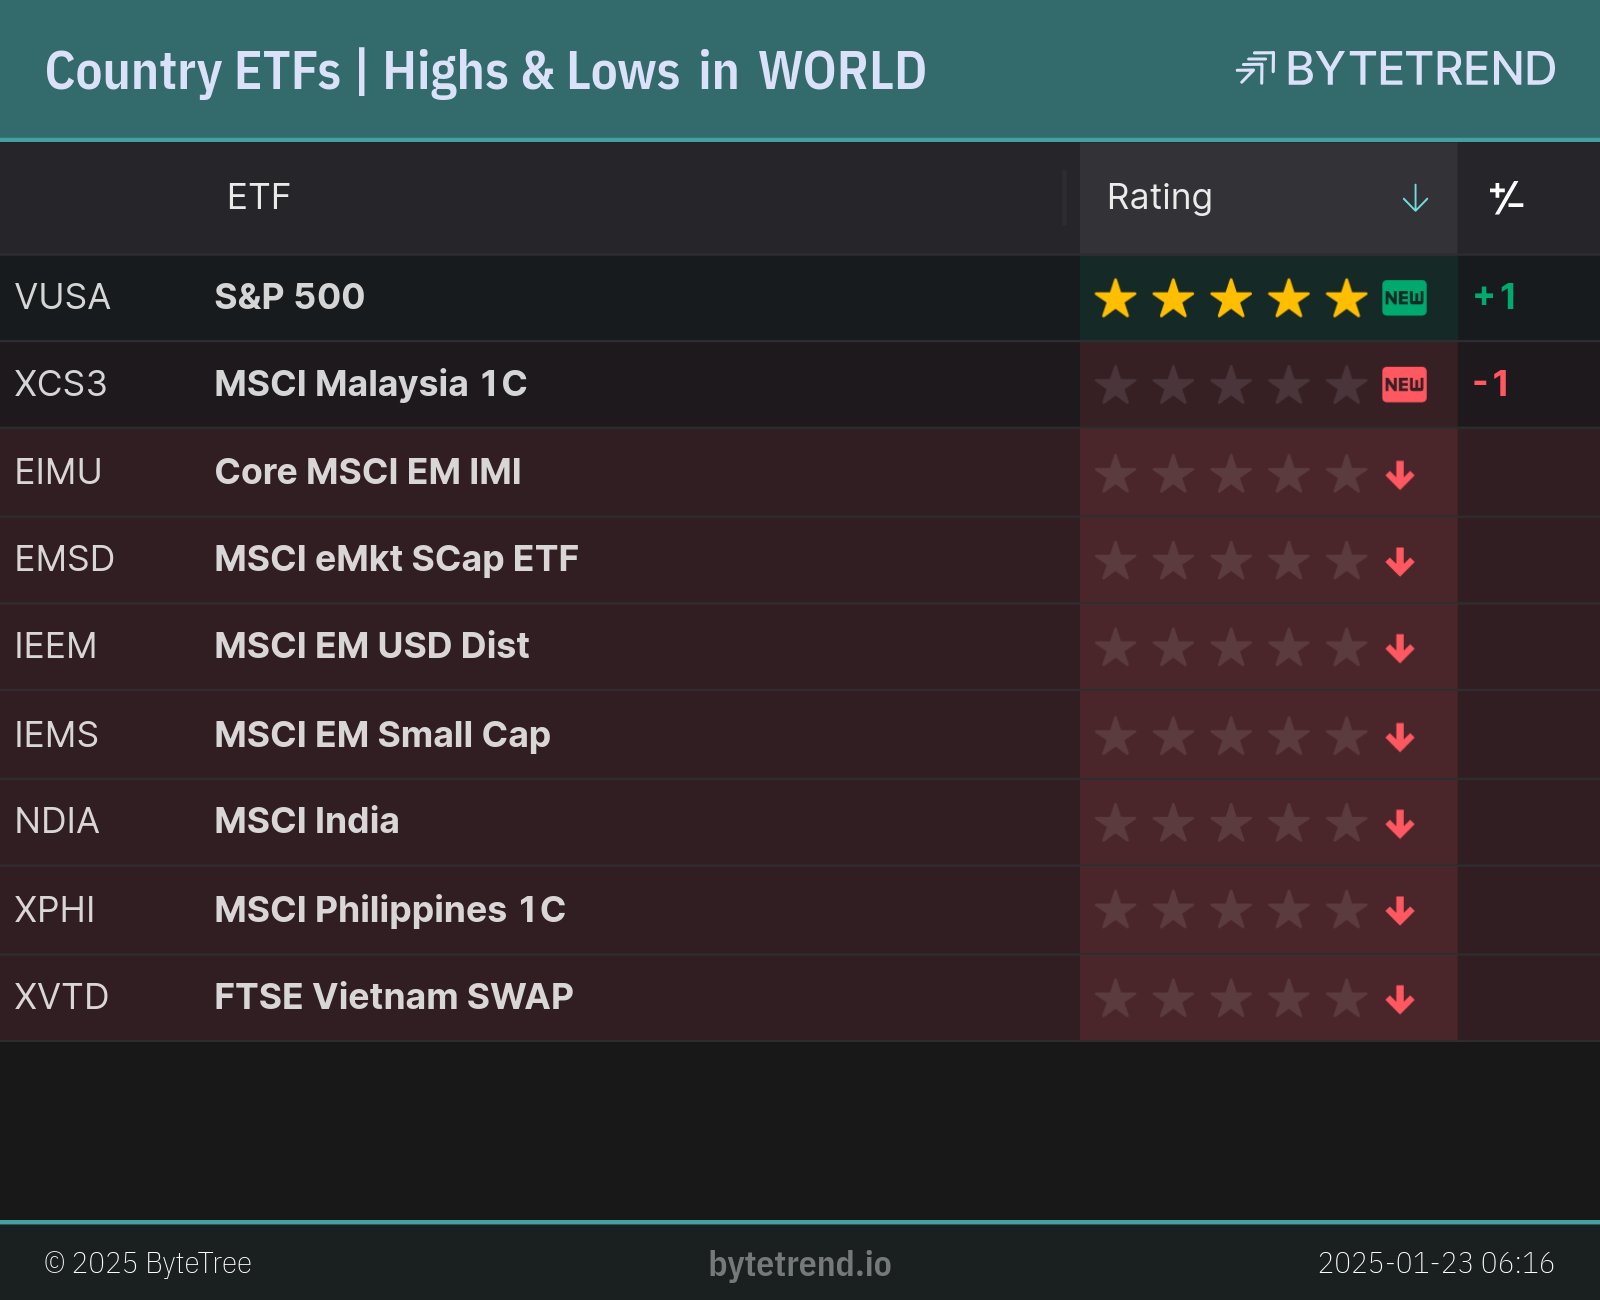
Task: Click the red down arrow for MSCI India
Action: [1400, 823]
